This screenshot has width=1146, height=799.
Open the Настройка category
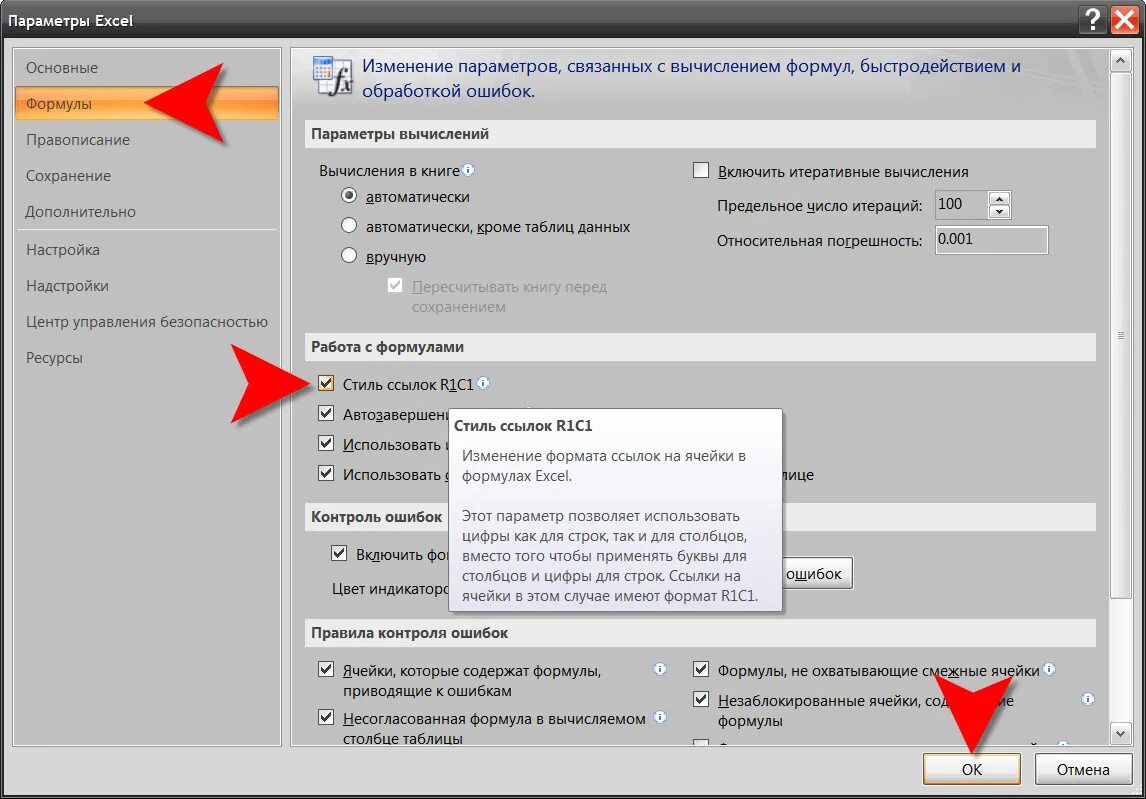tap(147, 249)
